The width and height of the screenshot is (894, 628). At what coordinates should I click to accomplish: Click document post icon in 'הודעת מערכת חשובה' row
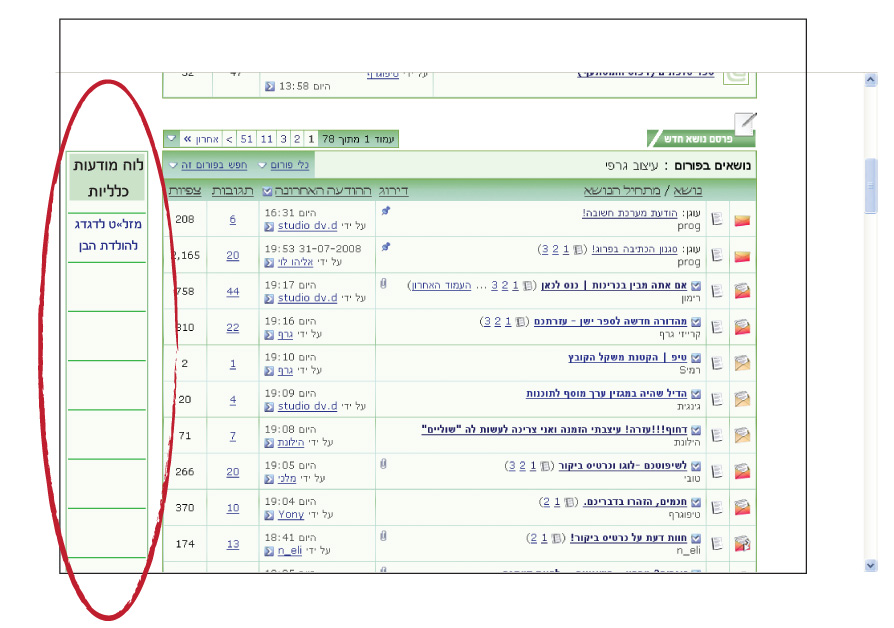(717, 219)
